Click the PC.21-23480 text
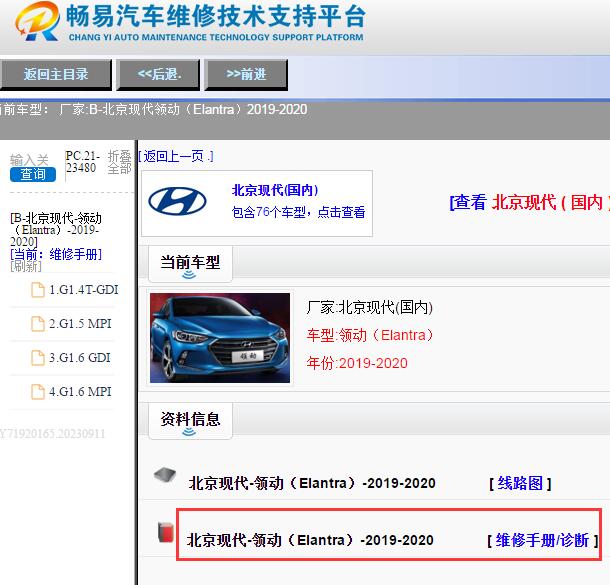Viewport: 610px width, 585px height. point(82,162)
